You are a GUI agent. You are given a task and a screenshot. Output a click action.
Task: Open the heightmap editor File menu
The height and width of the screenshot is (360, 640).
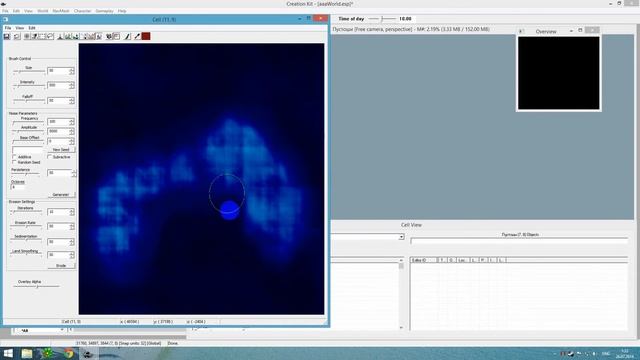pyautogui.click(x=8, y=28)
